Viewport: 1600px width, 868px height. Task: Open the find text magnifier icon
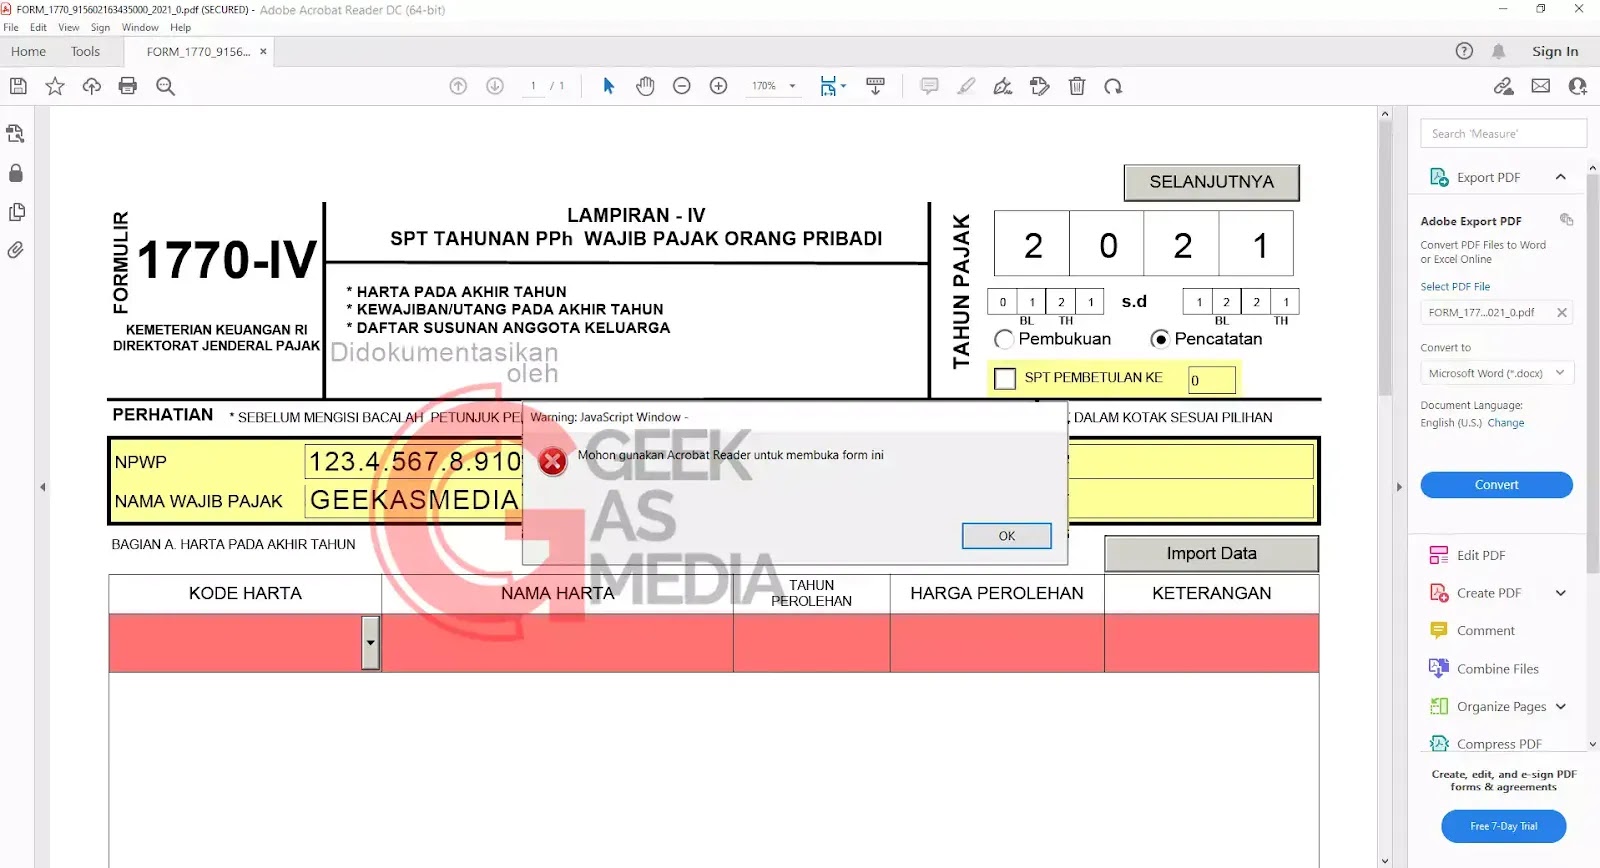(x=165, y=86)
